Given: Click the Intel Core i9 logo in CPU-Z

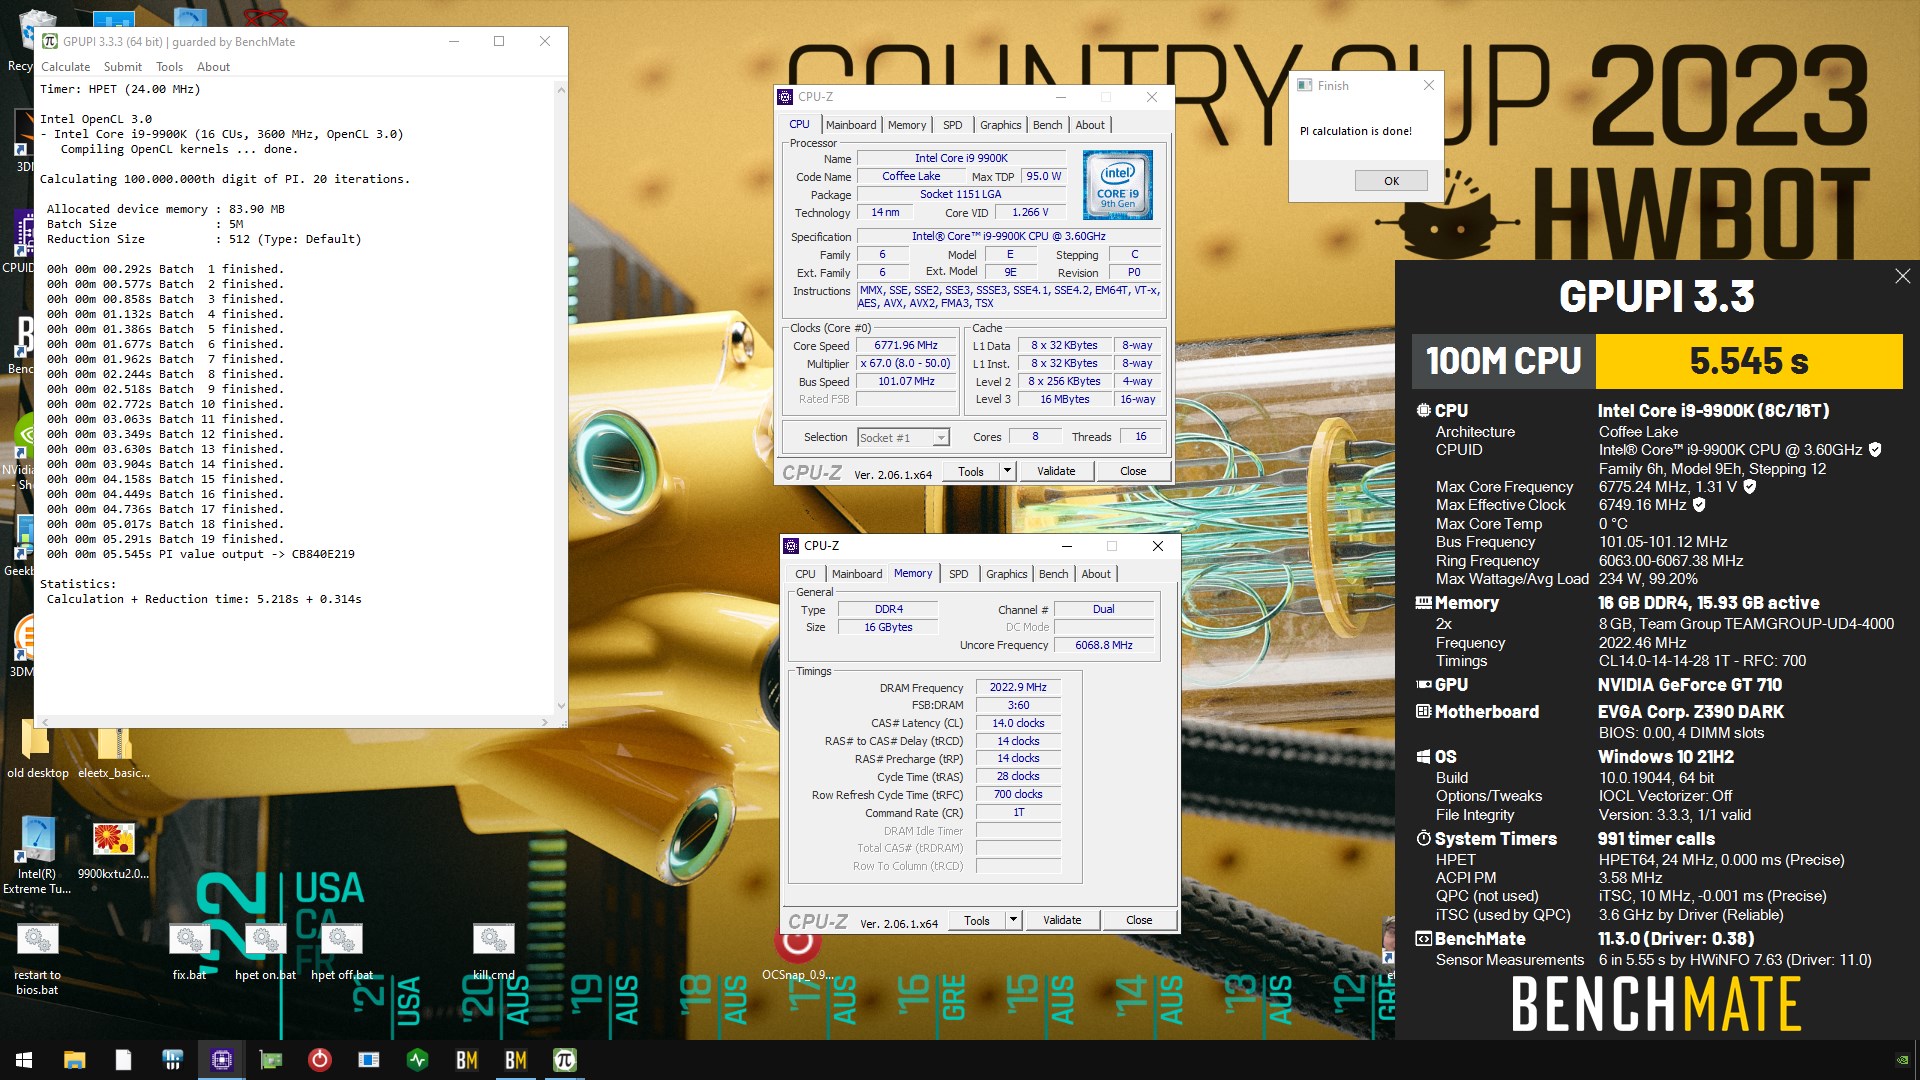Looking at the screenshot, I should pos(1117,185).
